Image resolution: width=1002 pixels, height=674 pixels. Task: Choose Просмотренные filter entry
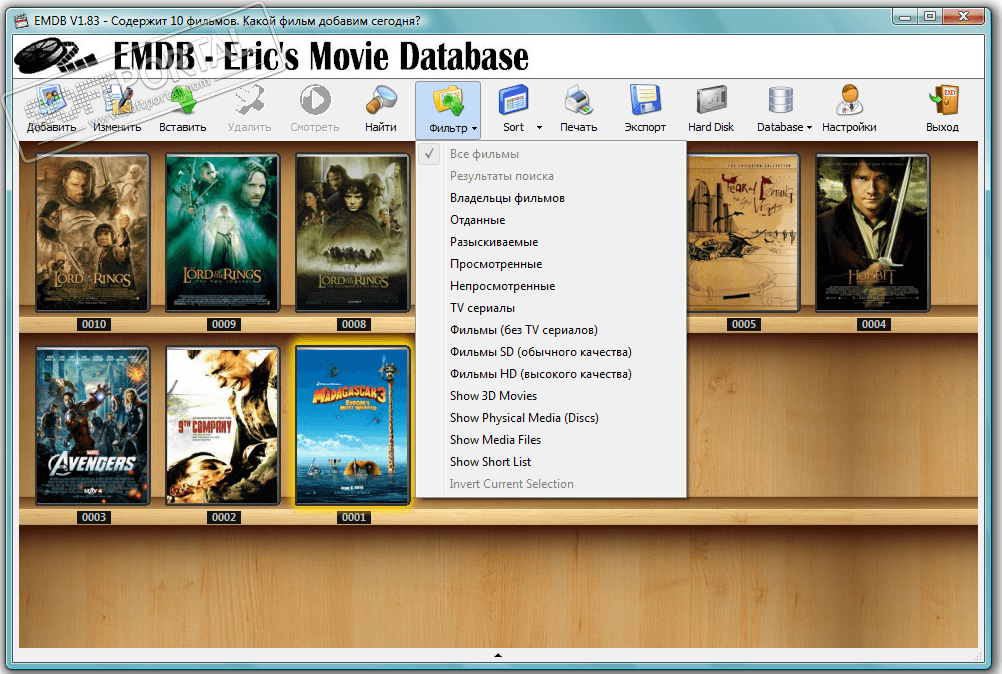point(551,264)
